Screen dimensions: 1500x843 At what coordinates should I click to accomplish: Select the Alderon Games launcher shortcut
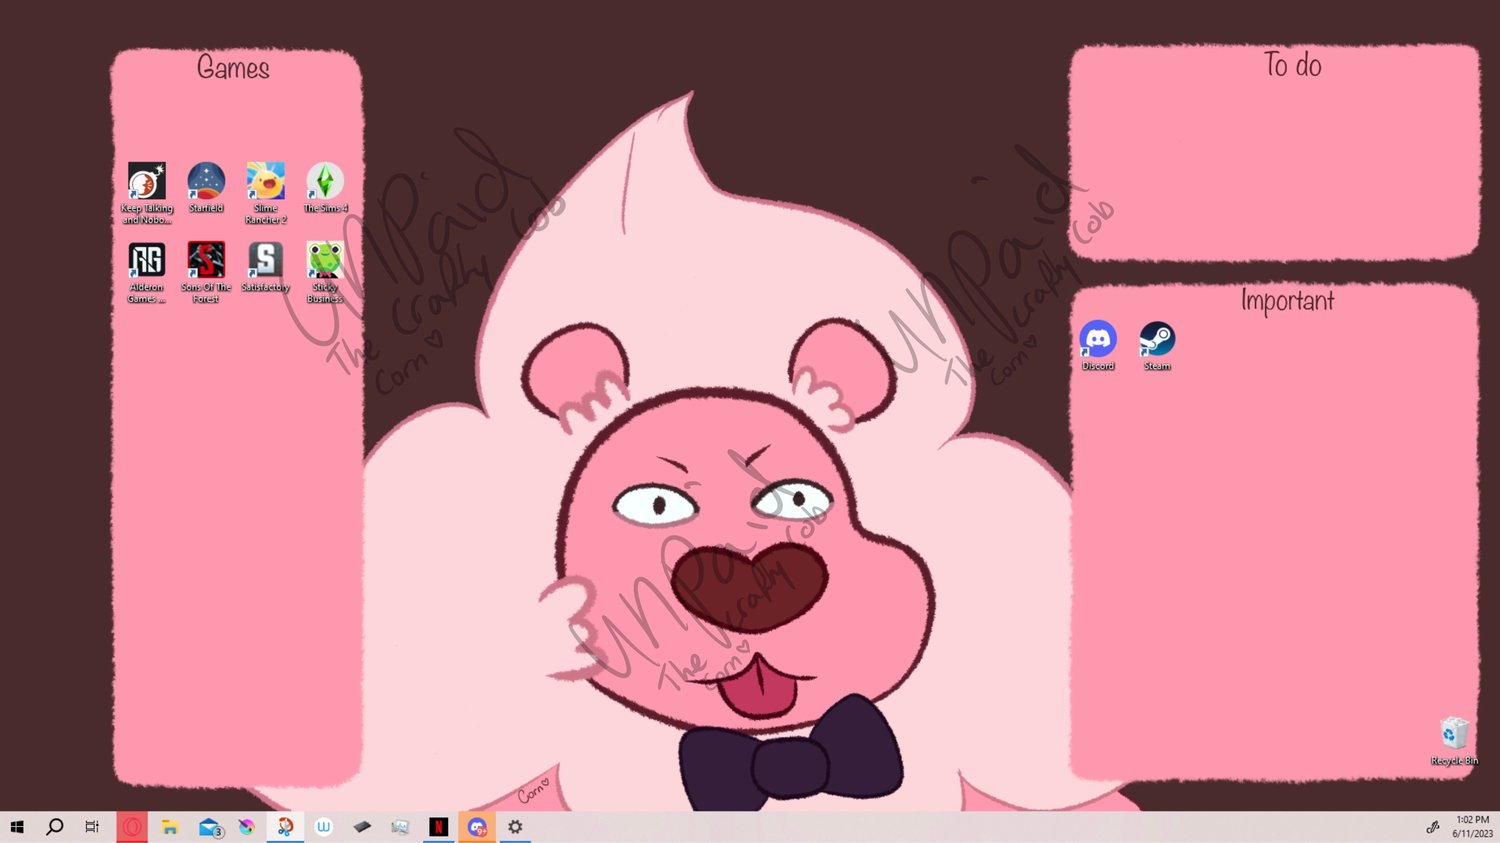(146, 272)
